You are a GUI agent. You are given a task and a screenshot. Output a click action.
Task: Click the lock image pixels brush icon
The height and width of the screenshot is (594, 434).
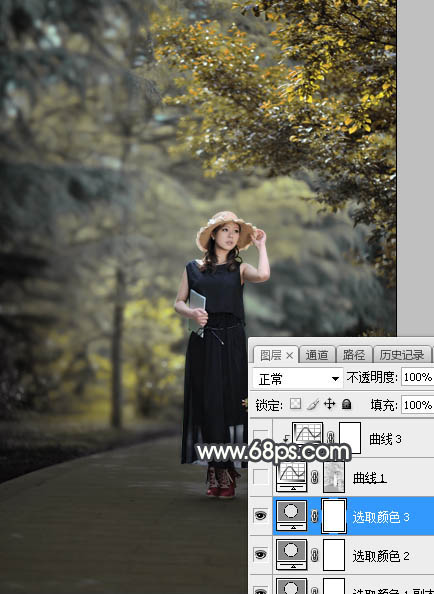point(313,404)
